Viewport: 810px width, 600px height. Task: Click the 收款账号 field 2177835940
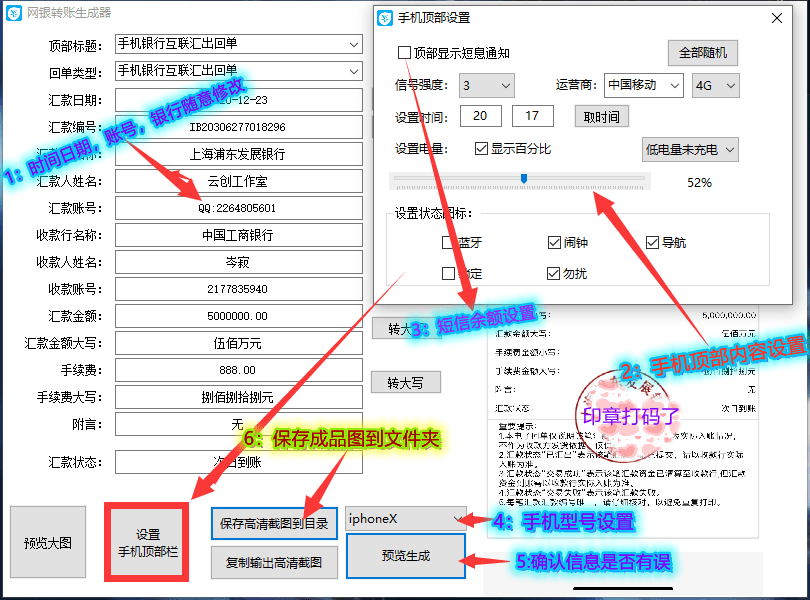point(239,289)
